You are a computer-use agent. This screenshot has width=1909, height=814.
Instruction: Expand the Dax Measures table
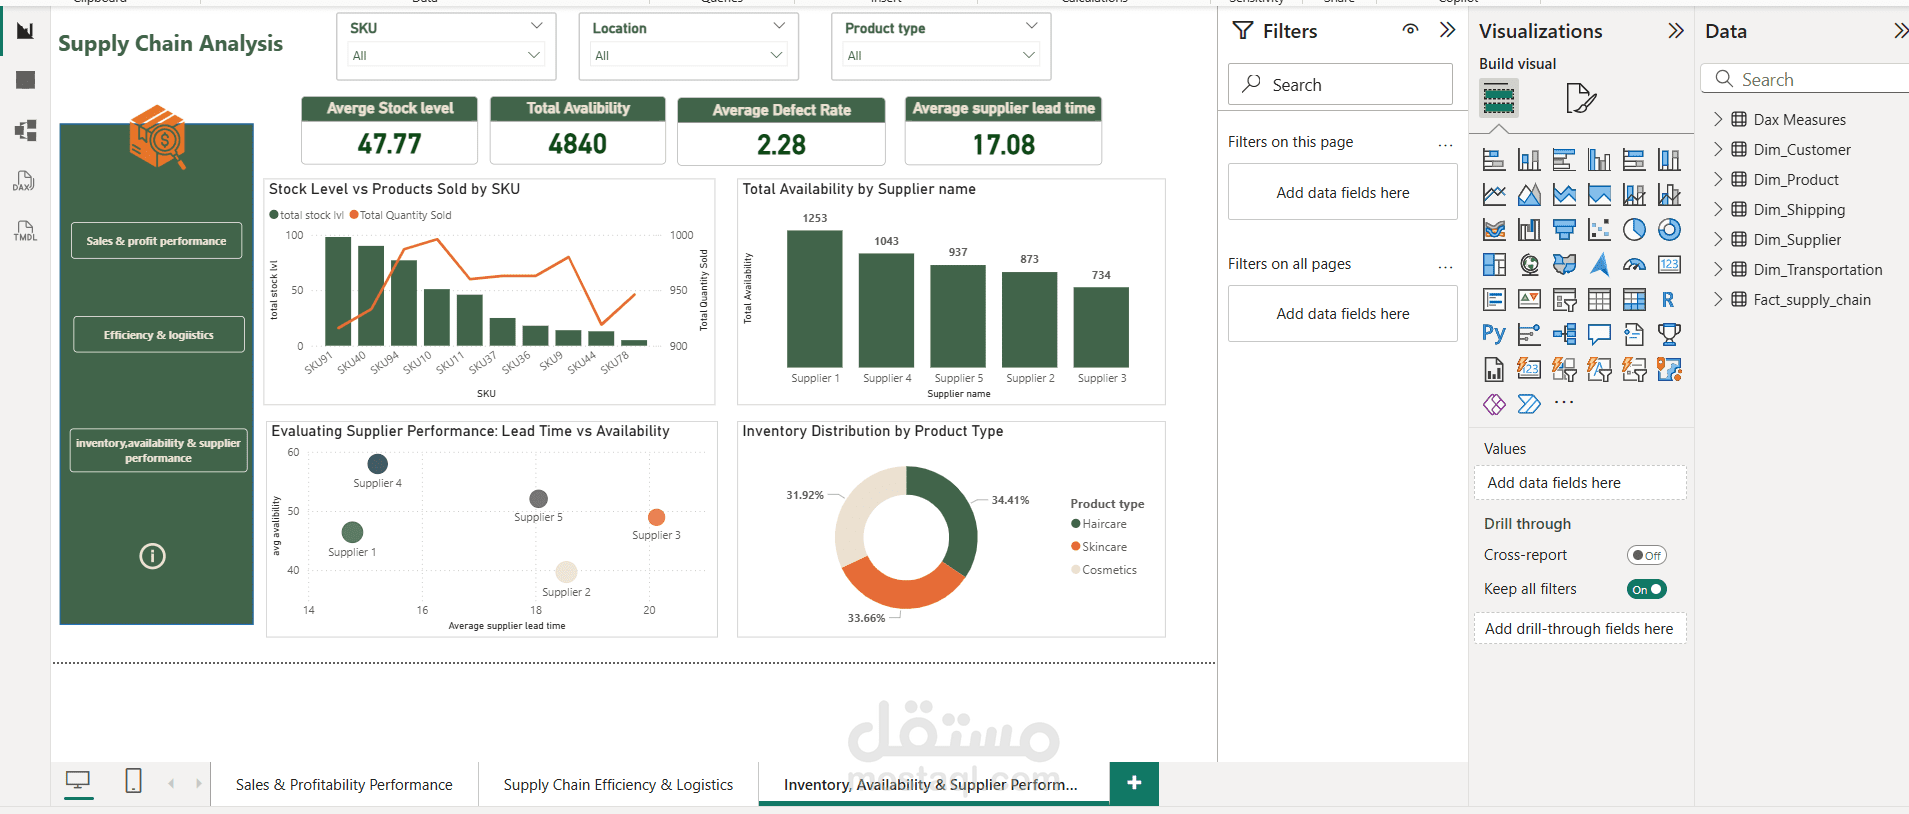1718,119
